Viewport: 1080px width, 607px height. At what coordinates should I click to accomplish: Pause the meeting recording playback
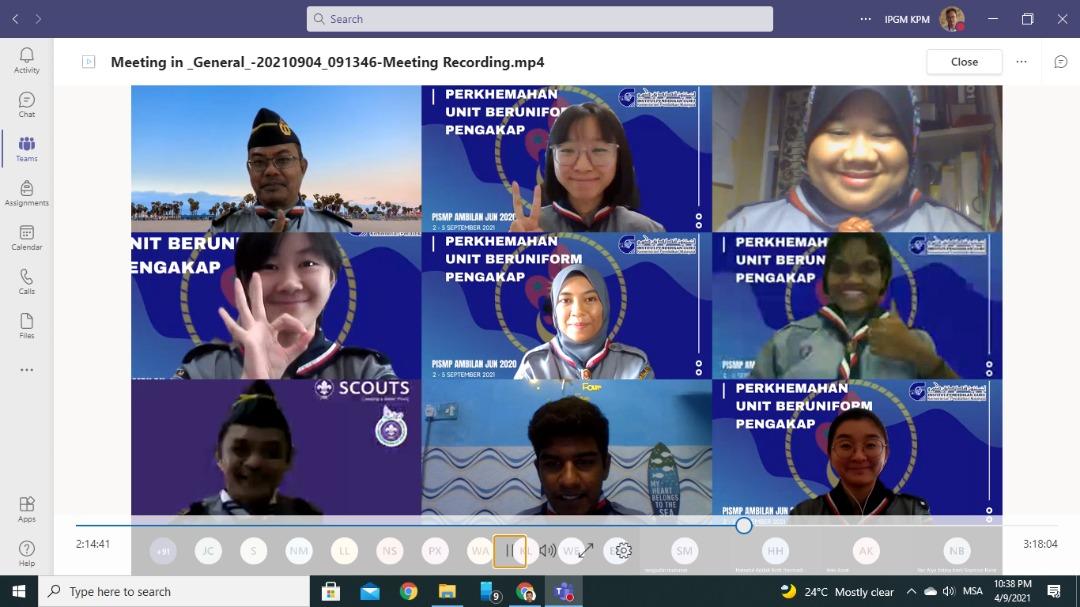(509, 550)
